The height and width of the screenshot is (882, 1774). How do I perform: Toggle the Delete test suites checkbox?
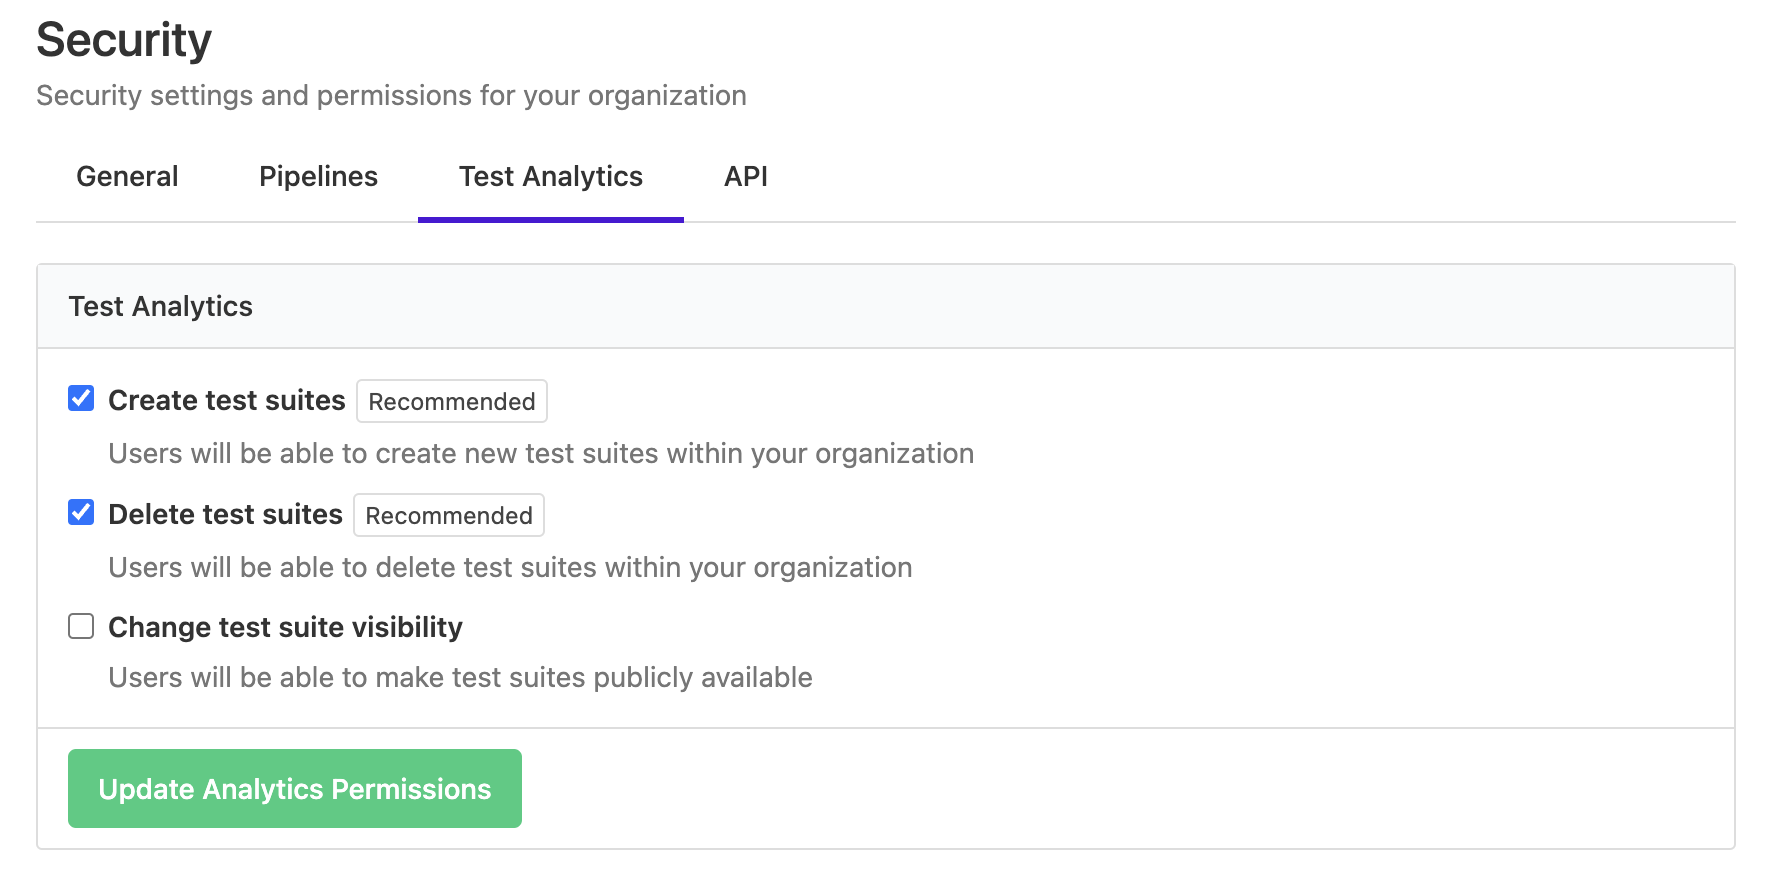(81, 513)
